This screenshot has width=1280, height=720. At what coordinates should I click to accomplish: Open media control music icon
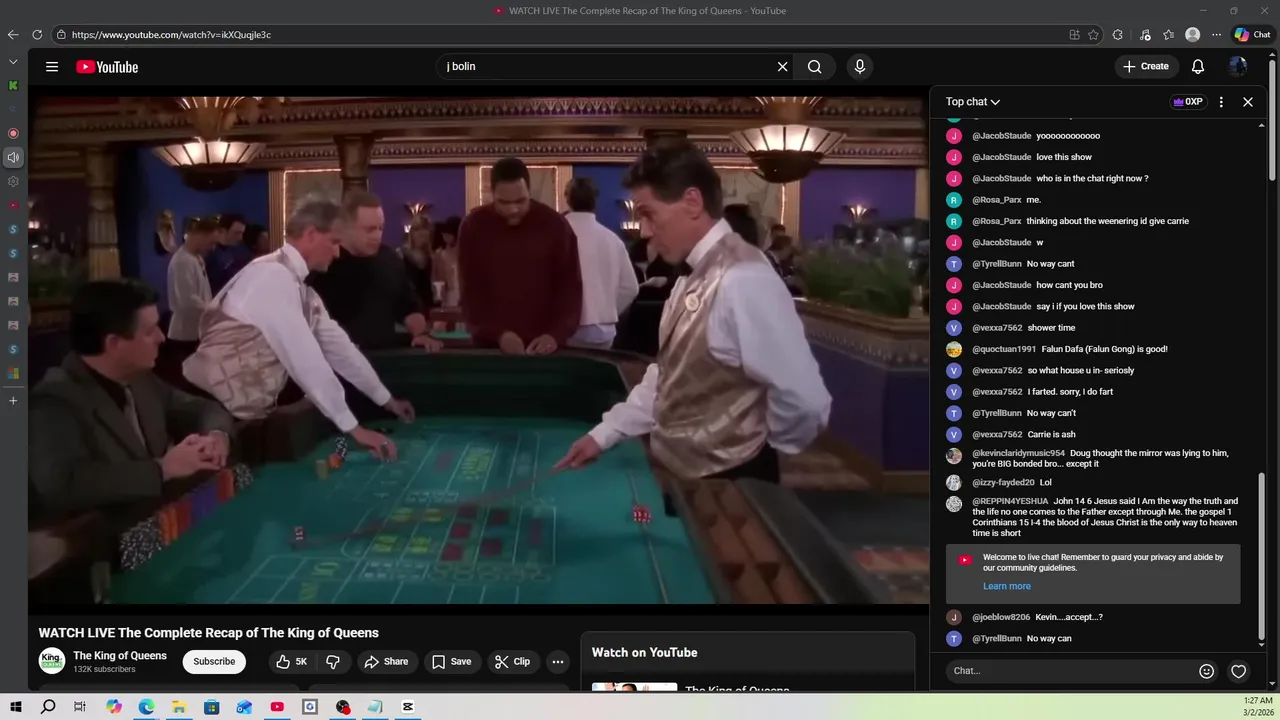tap(1145, 35)
